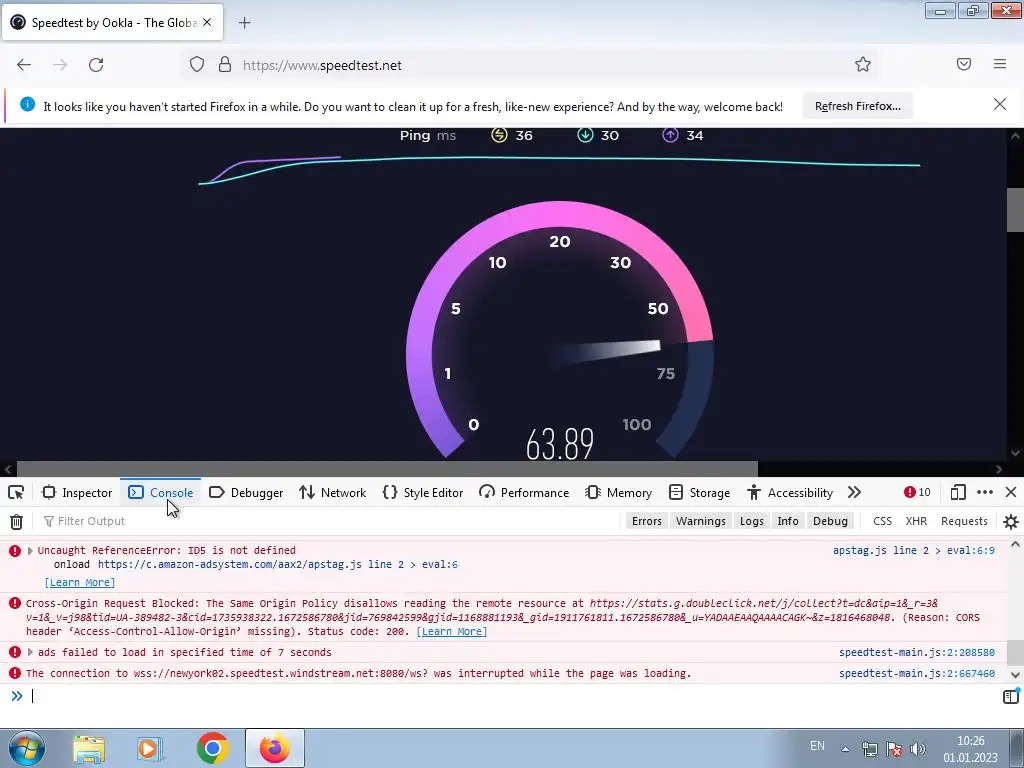Toggle Responsive Design Mode icon
The width and height of the screenshot is (1024, 768).
(958, 492)
